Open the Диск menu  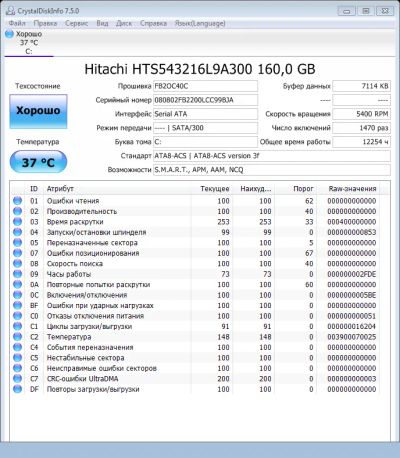coord(124,23)
